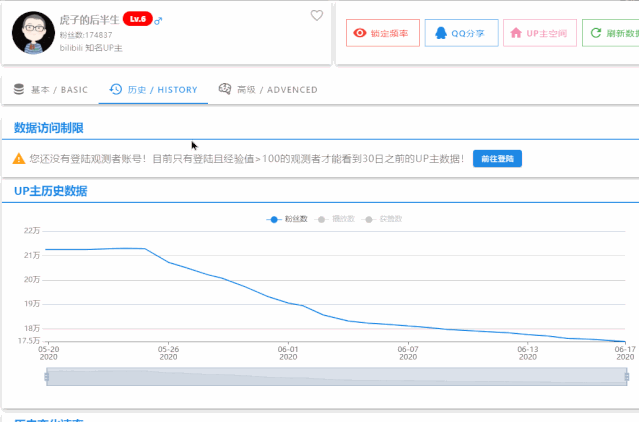This screenshot has width=639, height=422.
Task: Click the heart favorite icon
Action: (317, 15)
